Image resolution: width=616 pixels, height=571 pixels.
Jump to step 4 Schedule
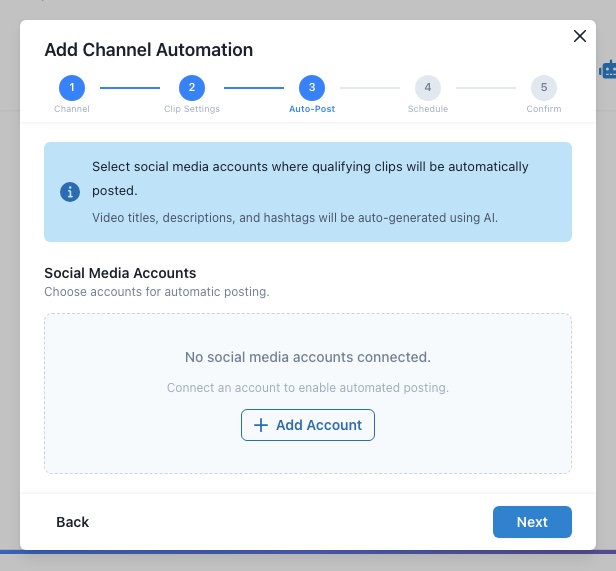[x=428, y=88]
